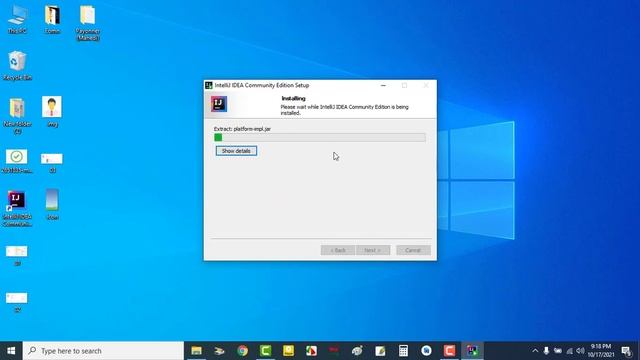Image resolution: width=640 pixels, height=360 pixels.
Task: Select the green checkmark file on desktop
Action: (17, 161)
